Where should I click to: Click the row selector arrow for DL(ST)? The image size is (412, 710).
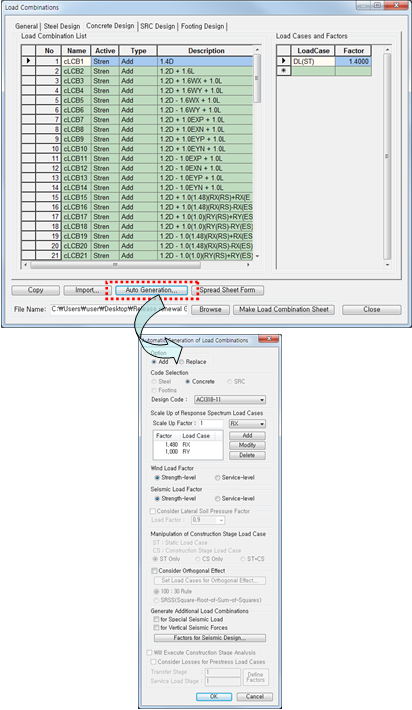tap(284, 61)
